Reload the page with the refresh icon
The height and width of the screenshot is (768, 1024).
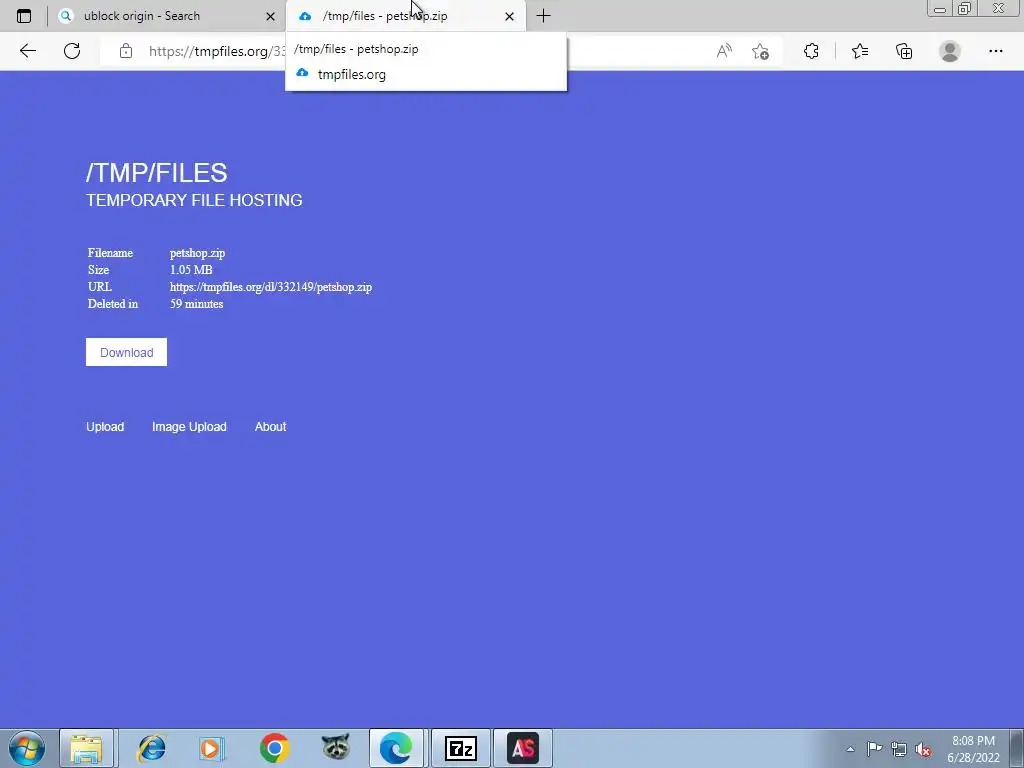[x=72, y=51]
